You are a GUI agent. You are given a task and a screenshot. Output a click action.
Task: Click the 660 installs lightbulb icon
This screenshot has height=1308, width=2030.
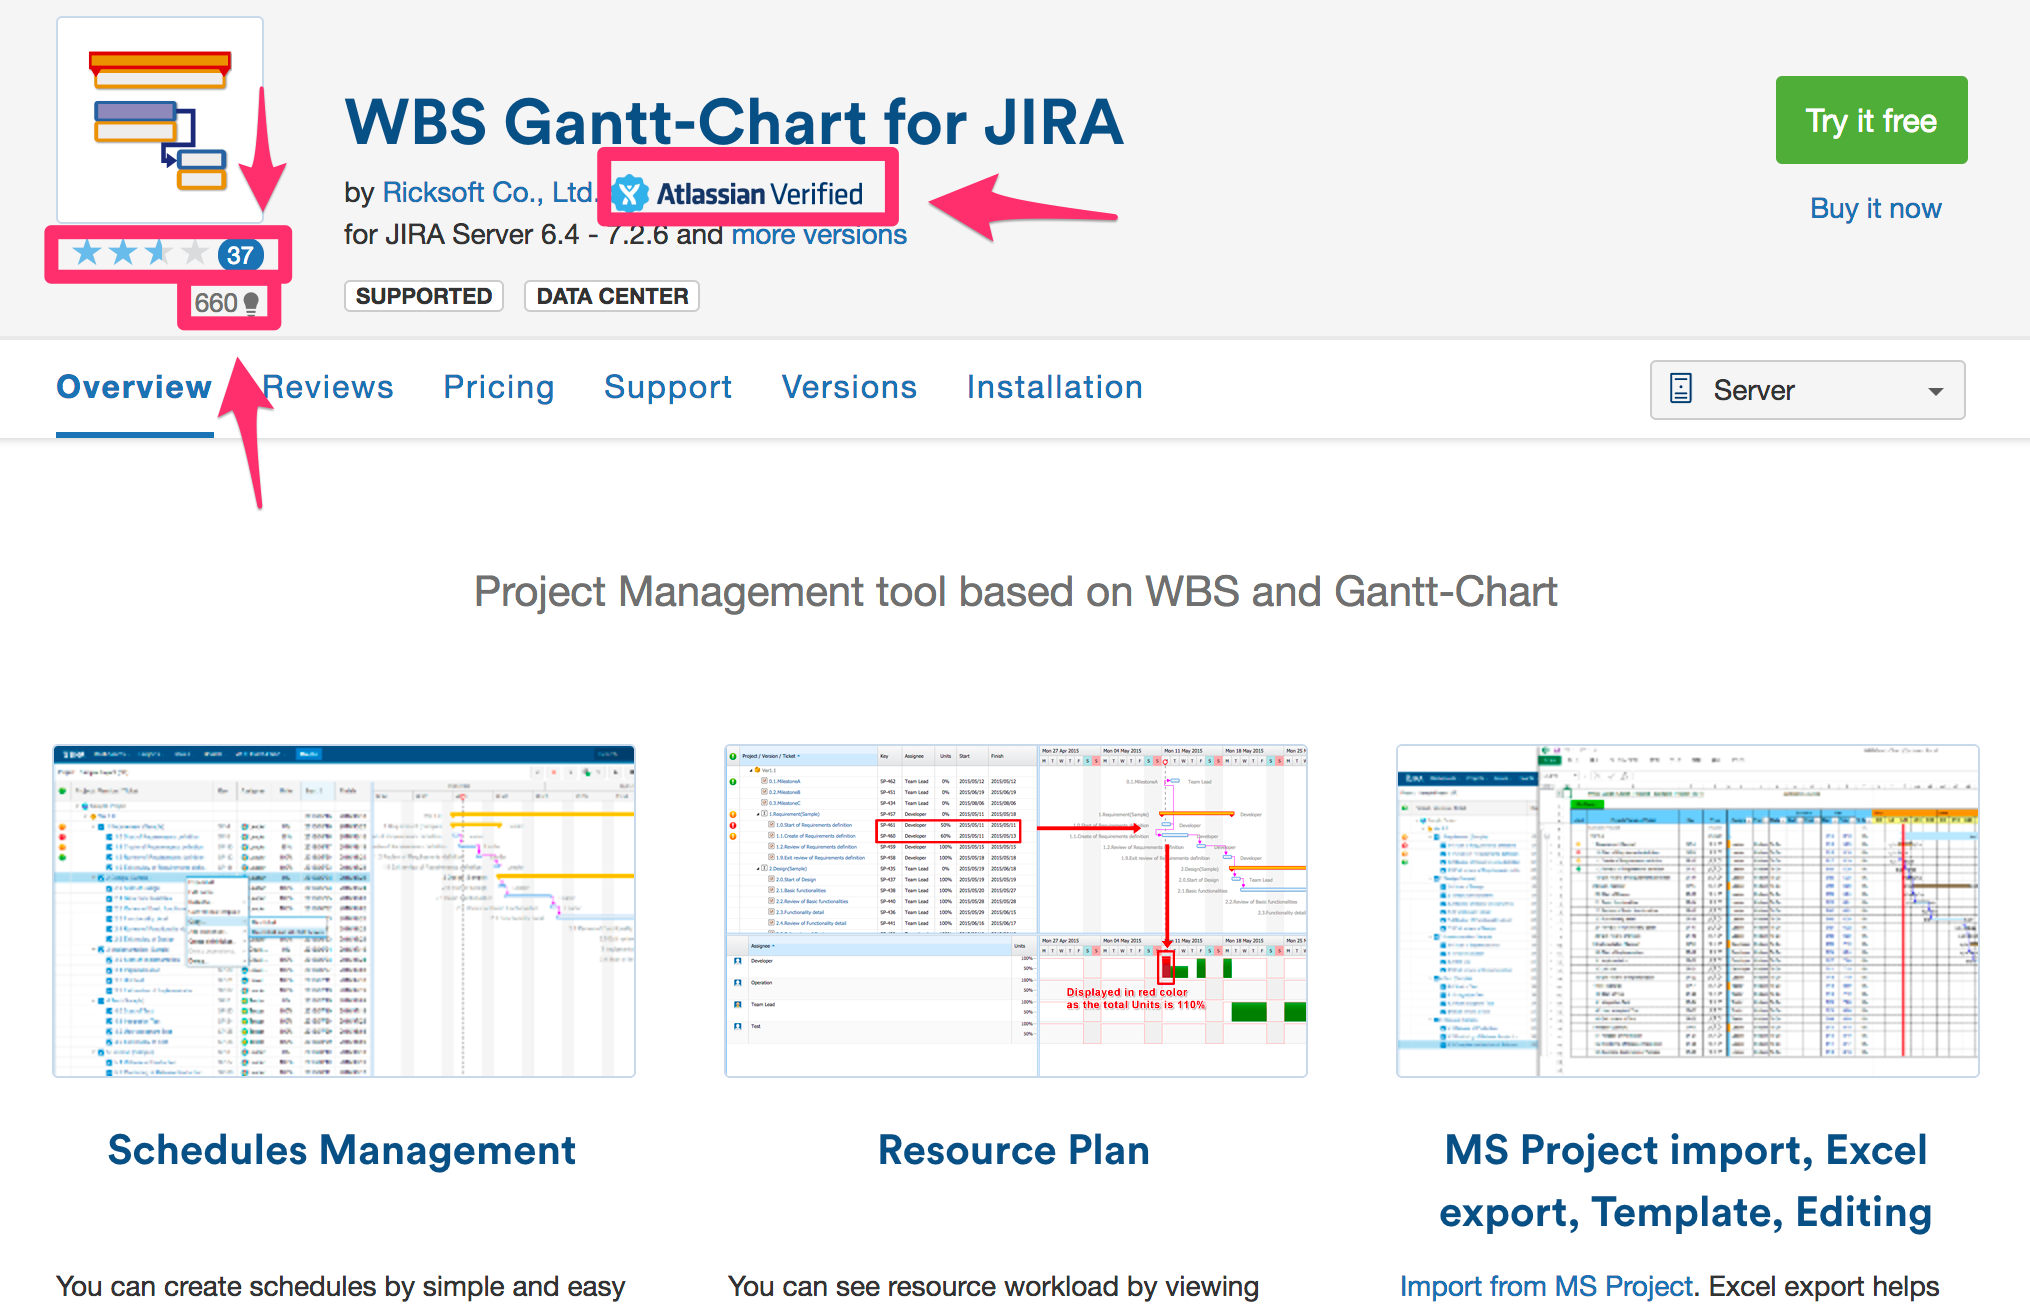click(x=251, y=303)
